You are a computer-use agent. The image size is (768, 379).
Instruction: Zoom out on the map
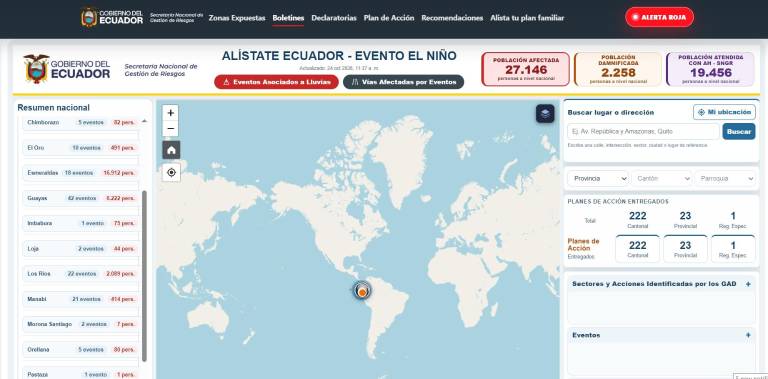pyautogui.click(x=170, y=129)
